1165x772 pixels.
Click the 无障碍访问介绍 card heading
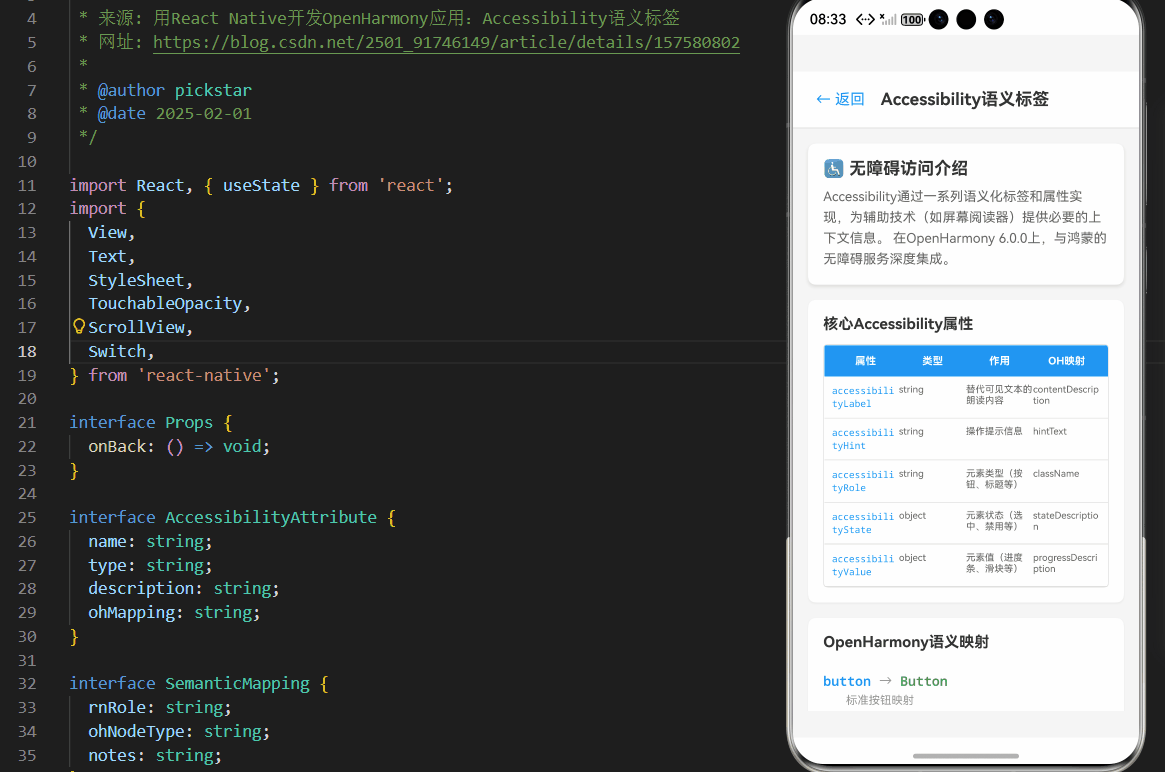pyautogui.click(x=908, y=169)
